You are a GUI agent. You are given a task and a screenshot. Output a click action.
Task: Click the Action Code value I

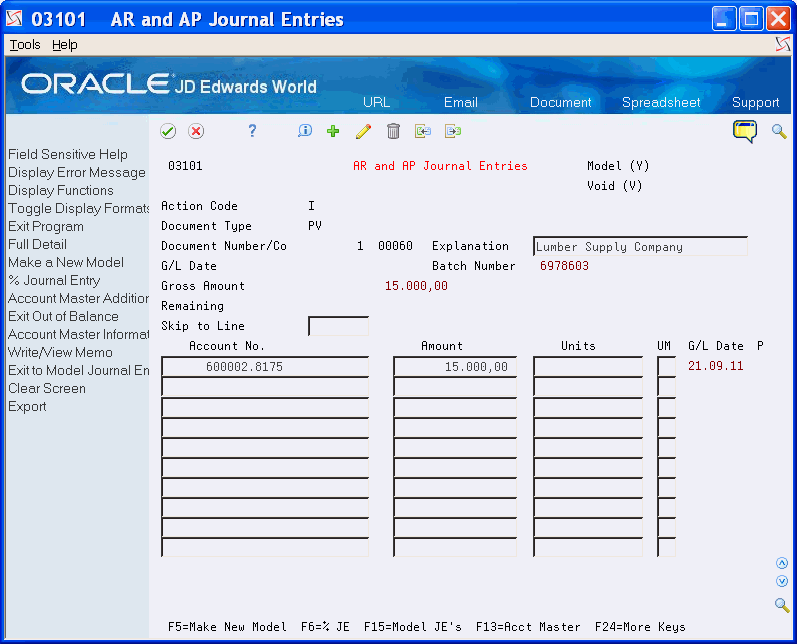click(x=311, y=206)
